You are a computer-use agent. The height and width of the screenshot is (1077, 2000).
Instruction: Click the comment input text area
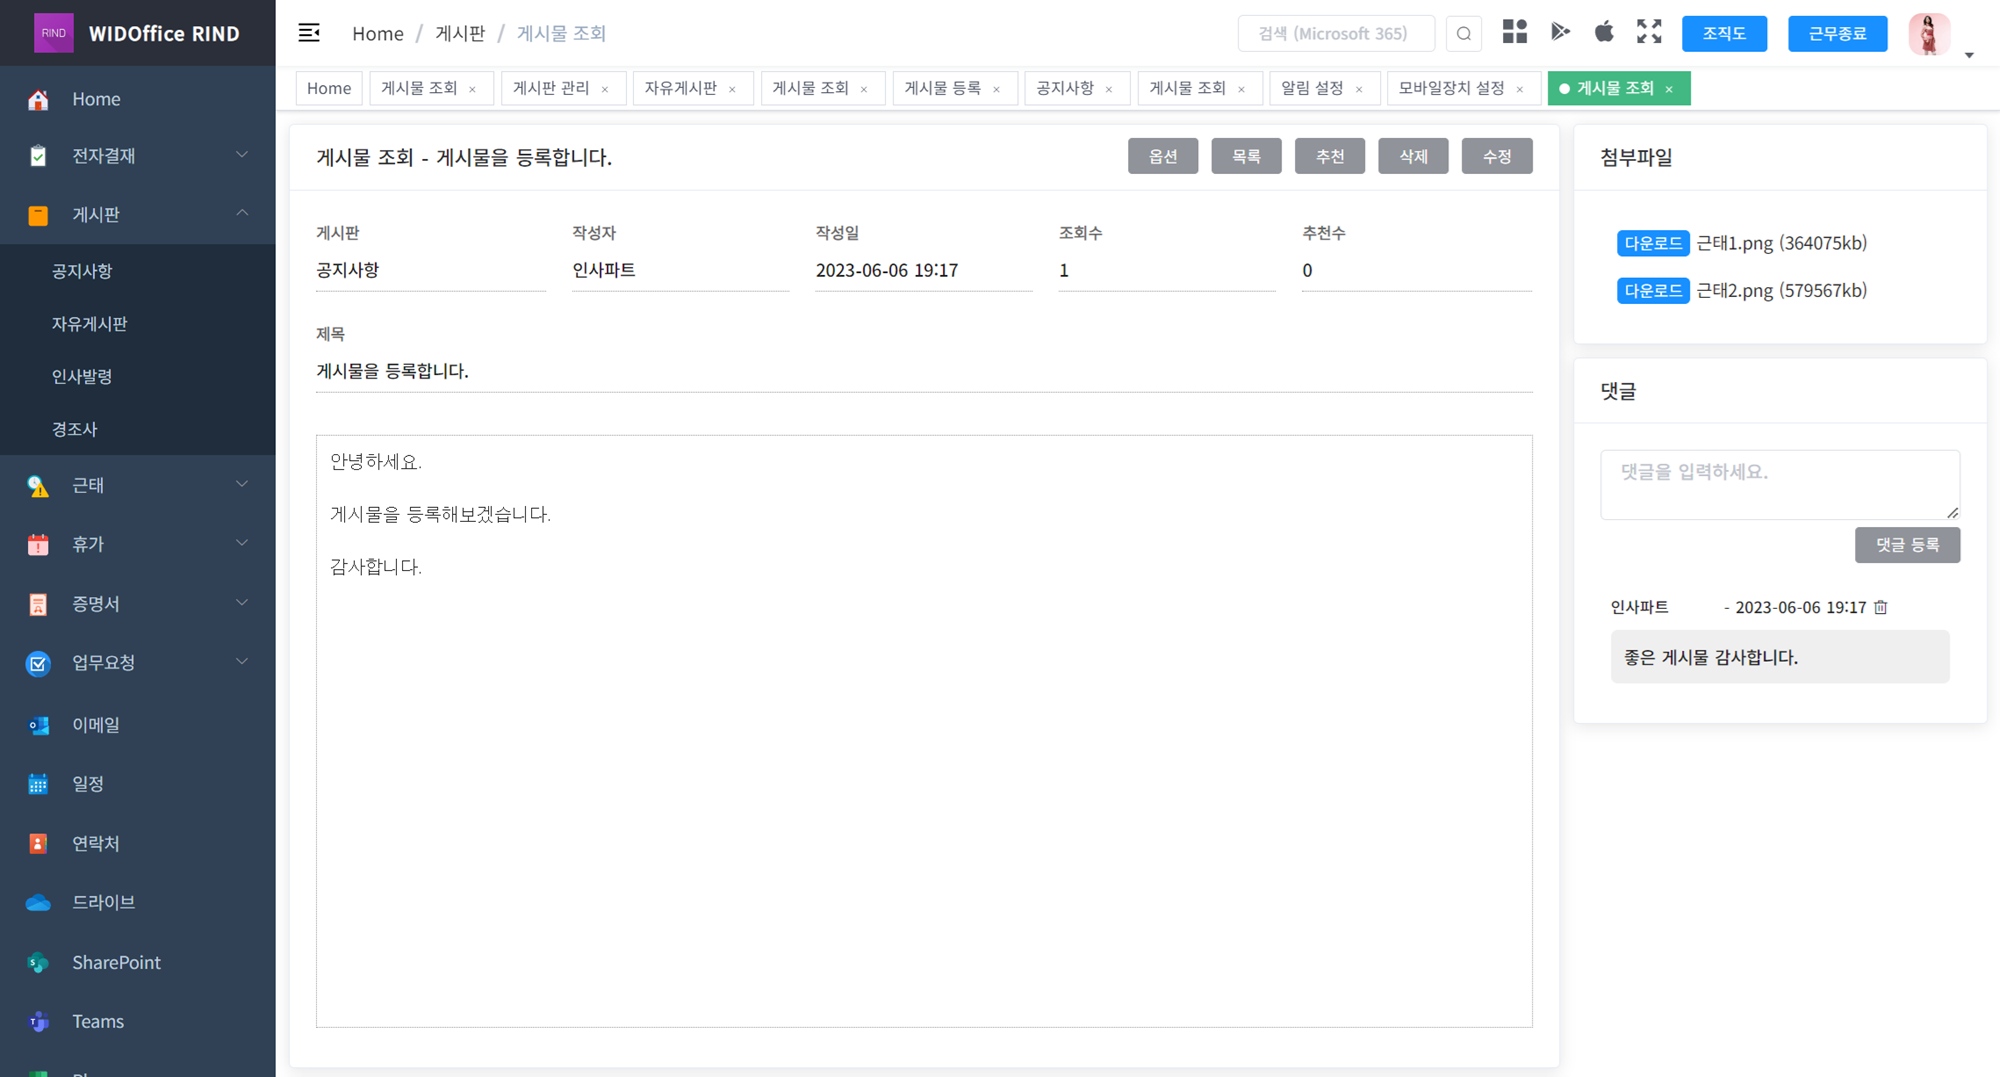(x=1779, y=484)
